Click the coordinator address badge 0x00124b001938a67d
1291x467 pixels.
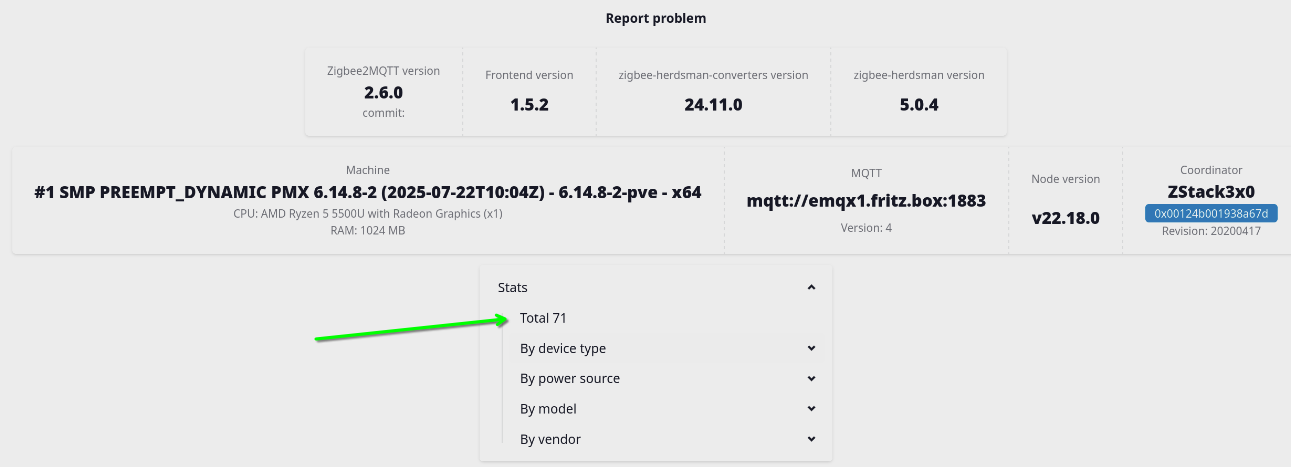1211,213
